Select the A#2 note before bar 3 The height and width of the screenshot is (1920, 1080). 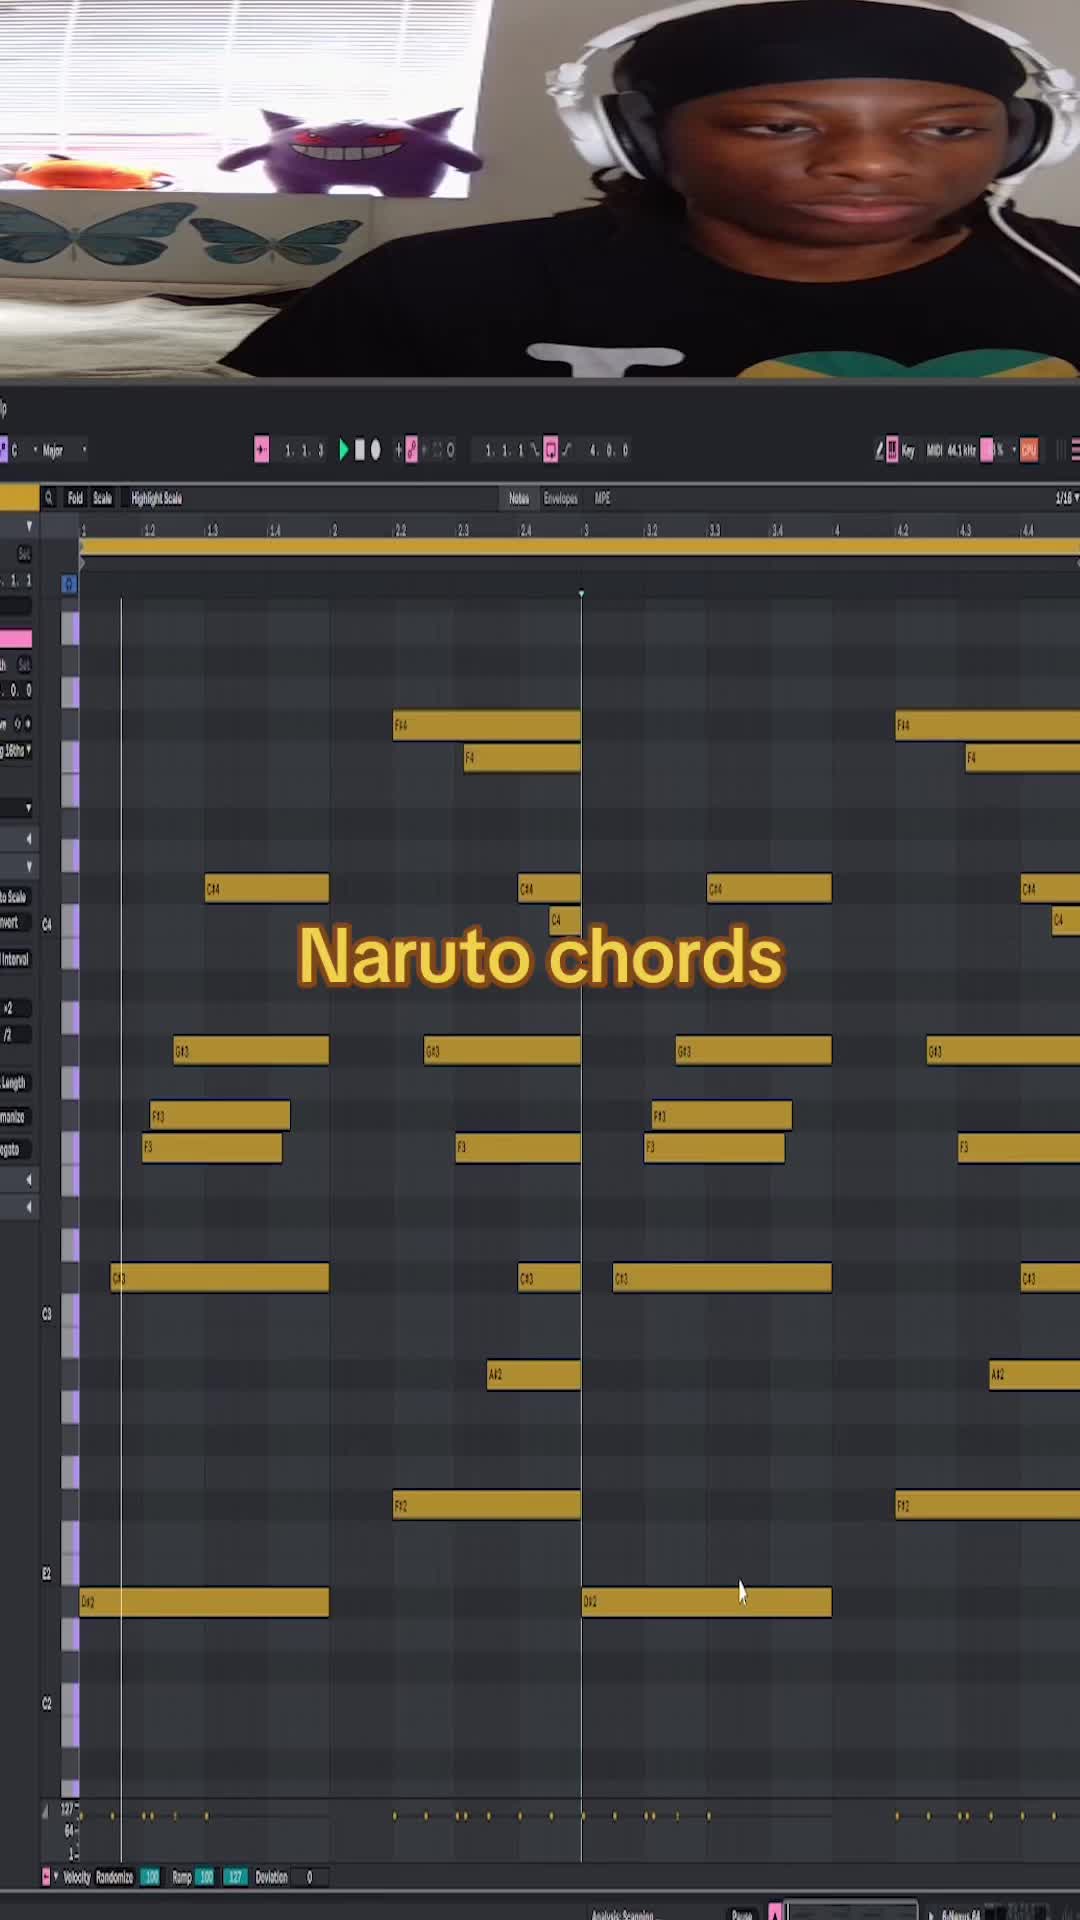(533, 1375)
